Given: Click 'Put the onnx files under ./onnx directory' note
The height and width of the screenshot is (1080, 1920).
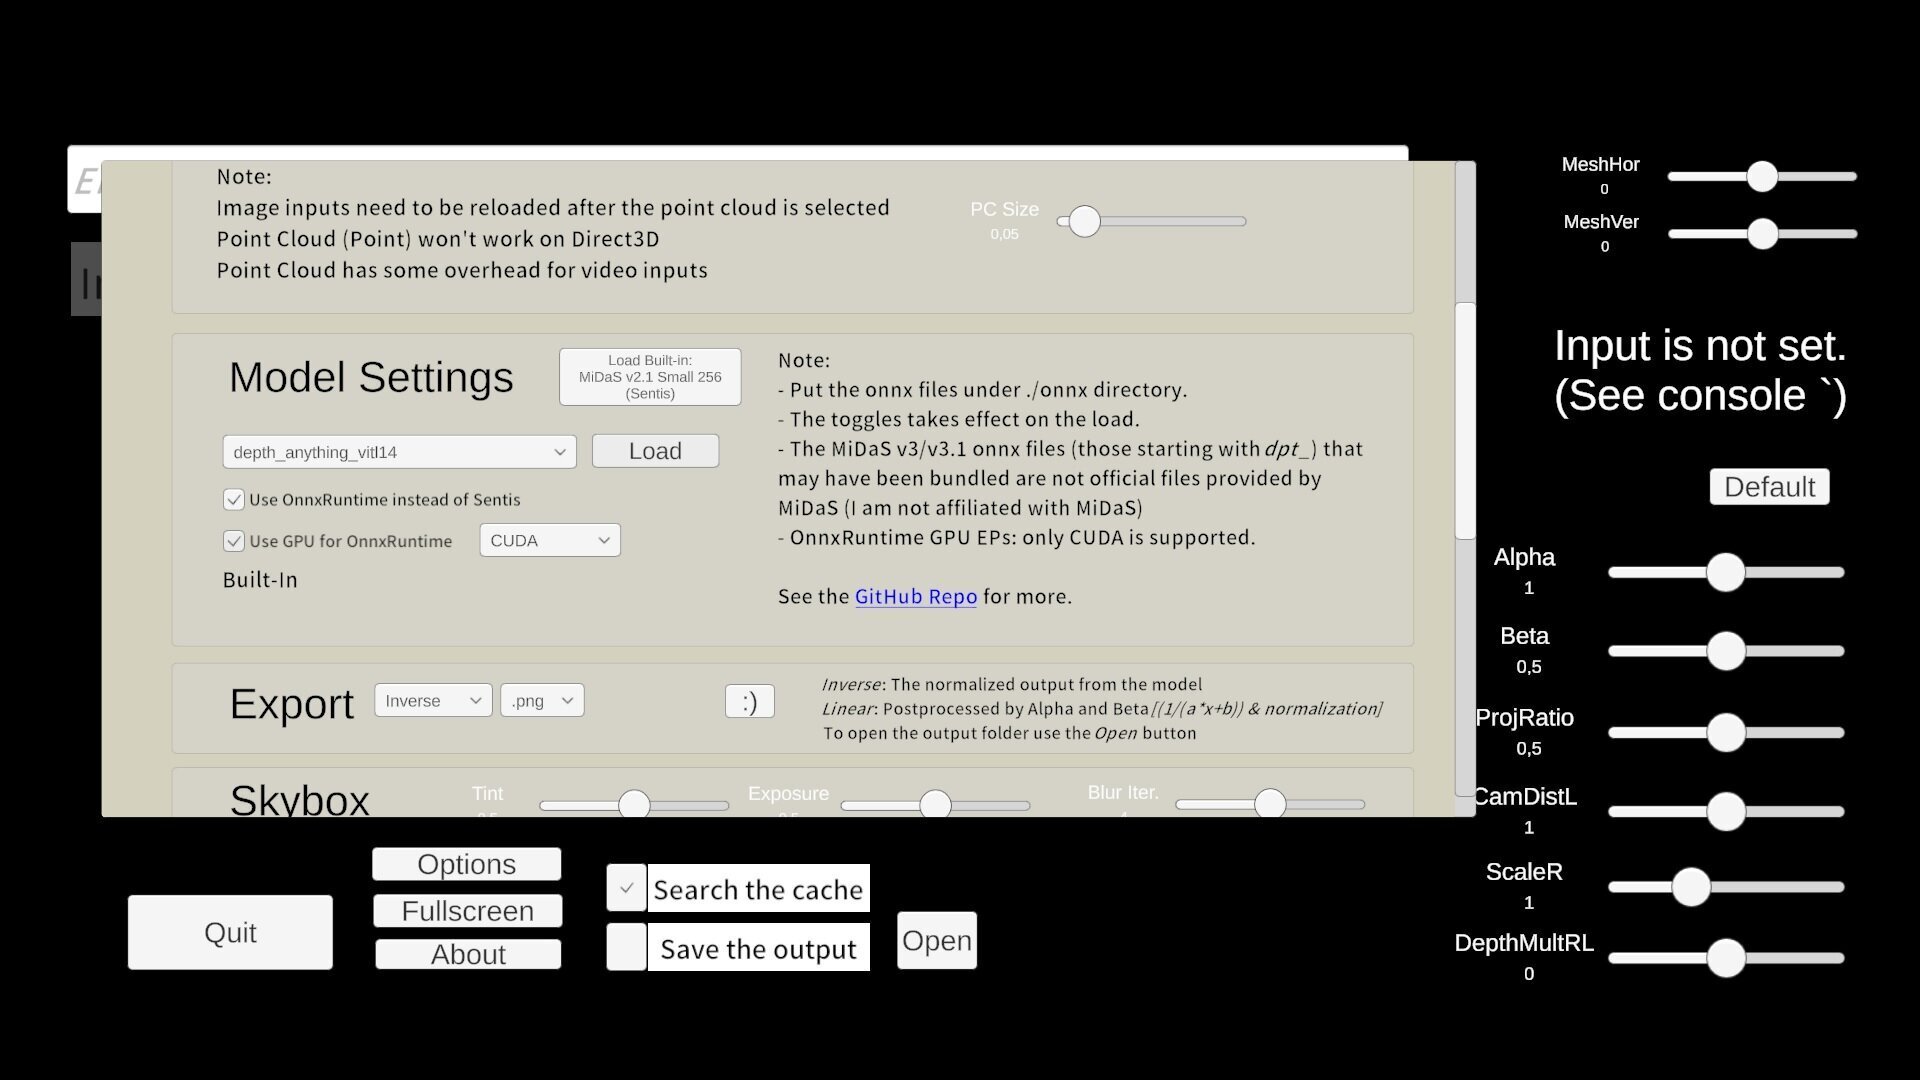Looking at the screenshot, I should (982, 390).
